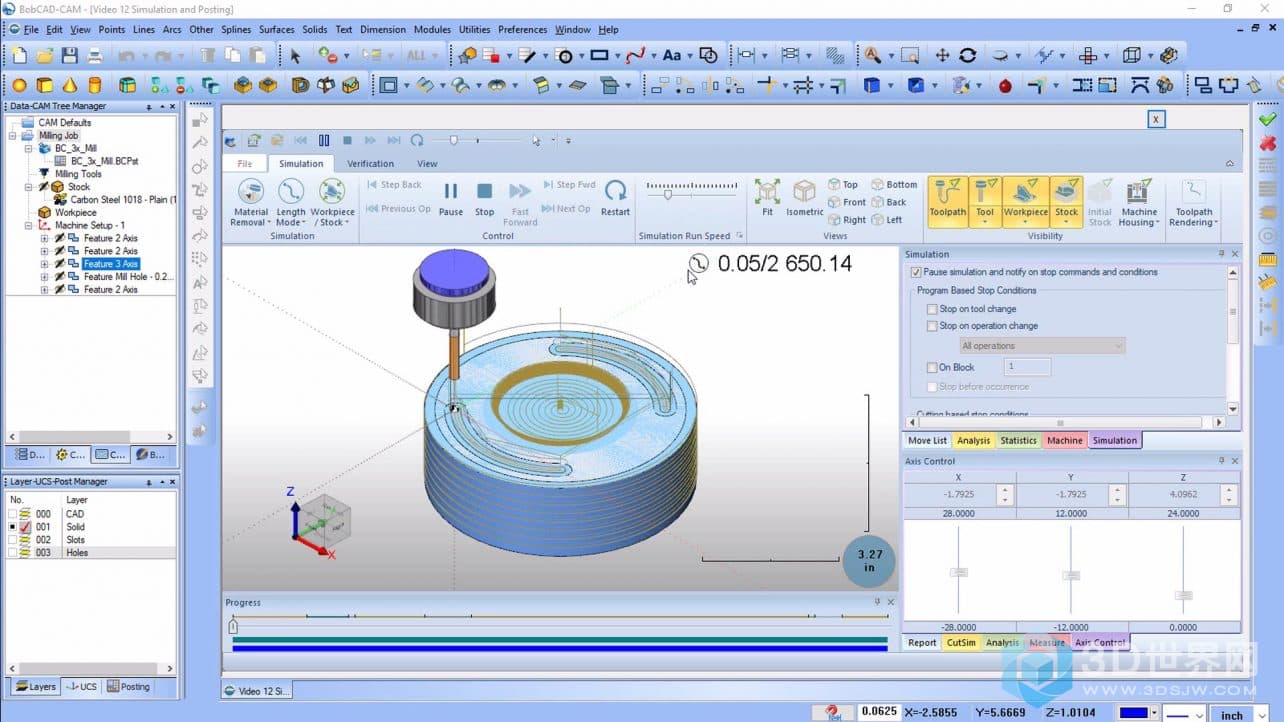Click the Step Fwd button

point(568,185)
